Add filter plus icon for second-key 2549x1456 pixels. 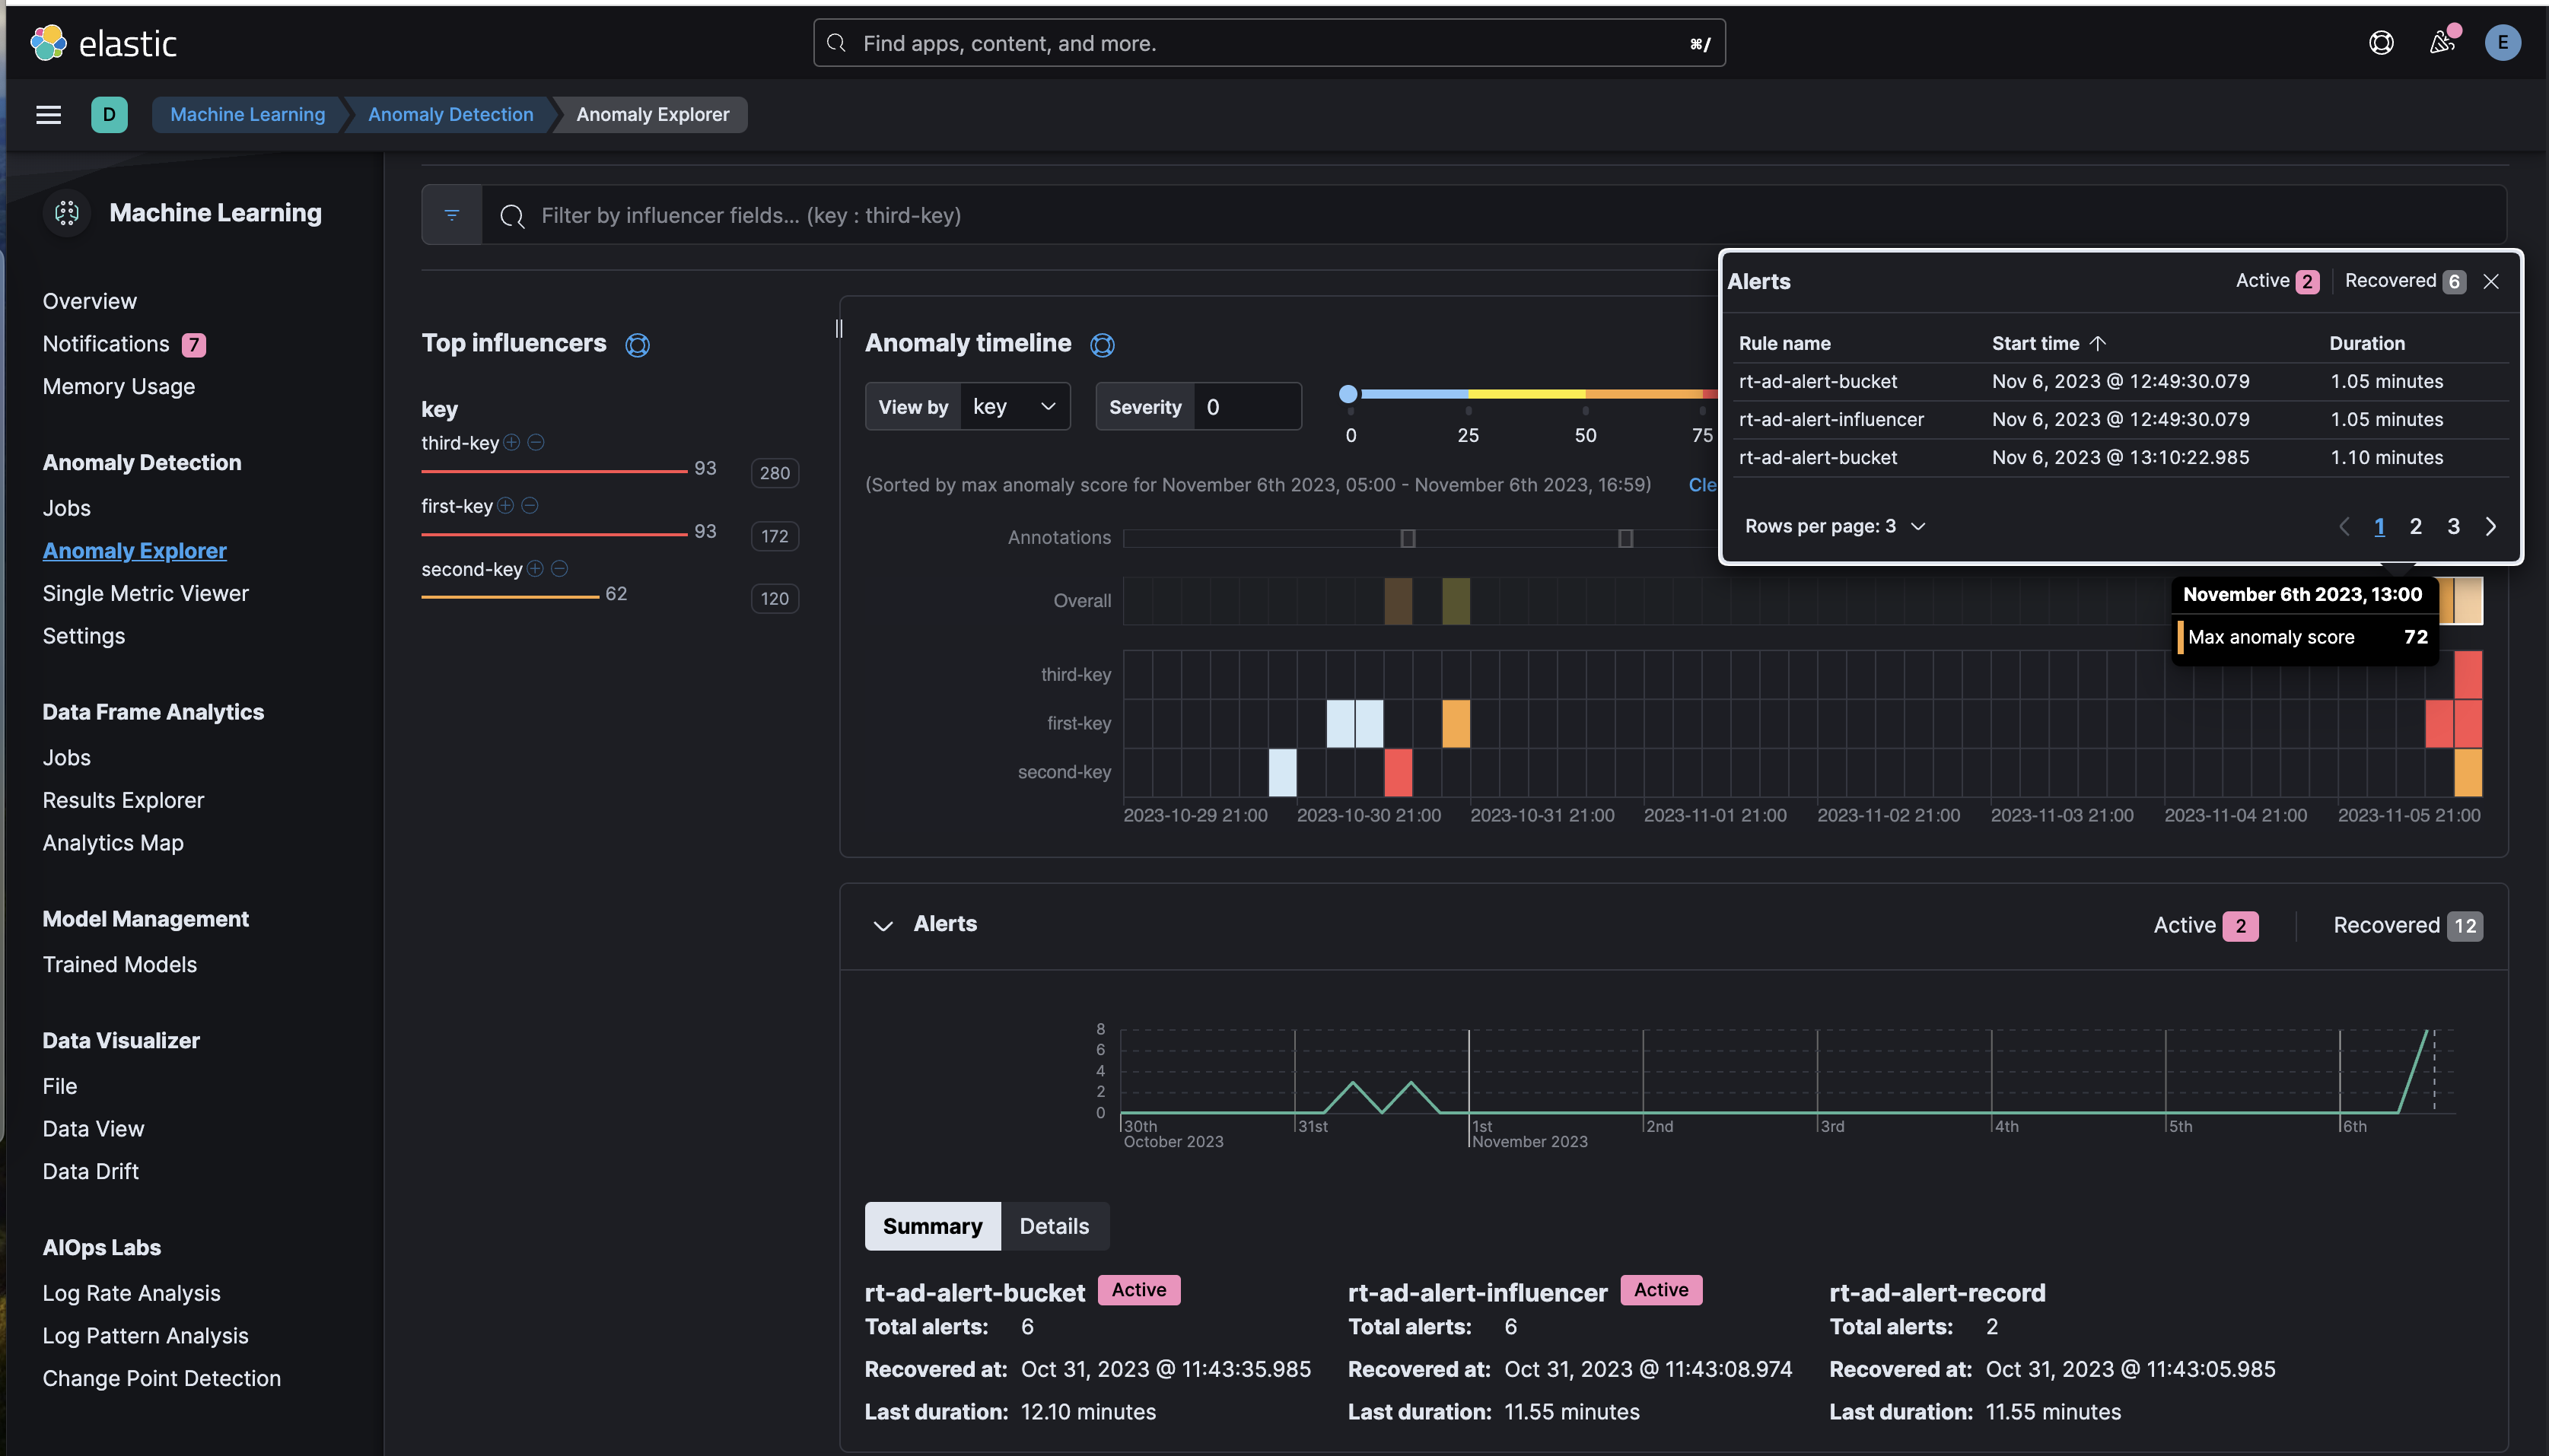click(x=535, y=568)
